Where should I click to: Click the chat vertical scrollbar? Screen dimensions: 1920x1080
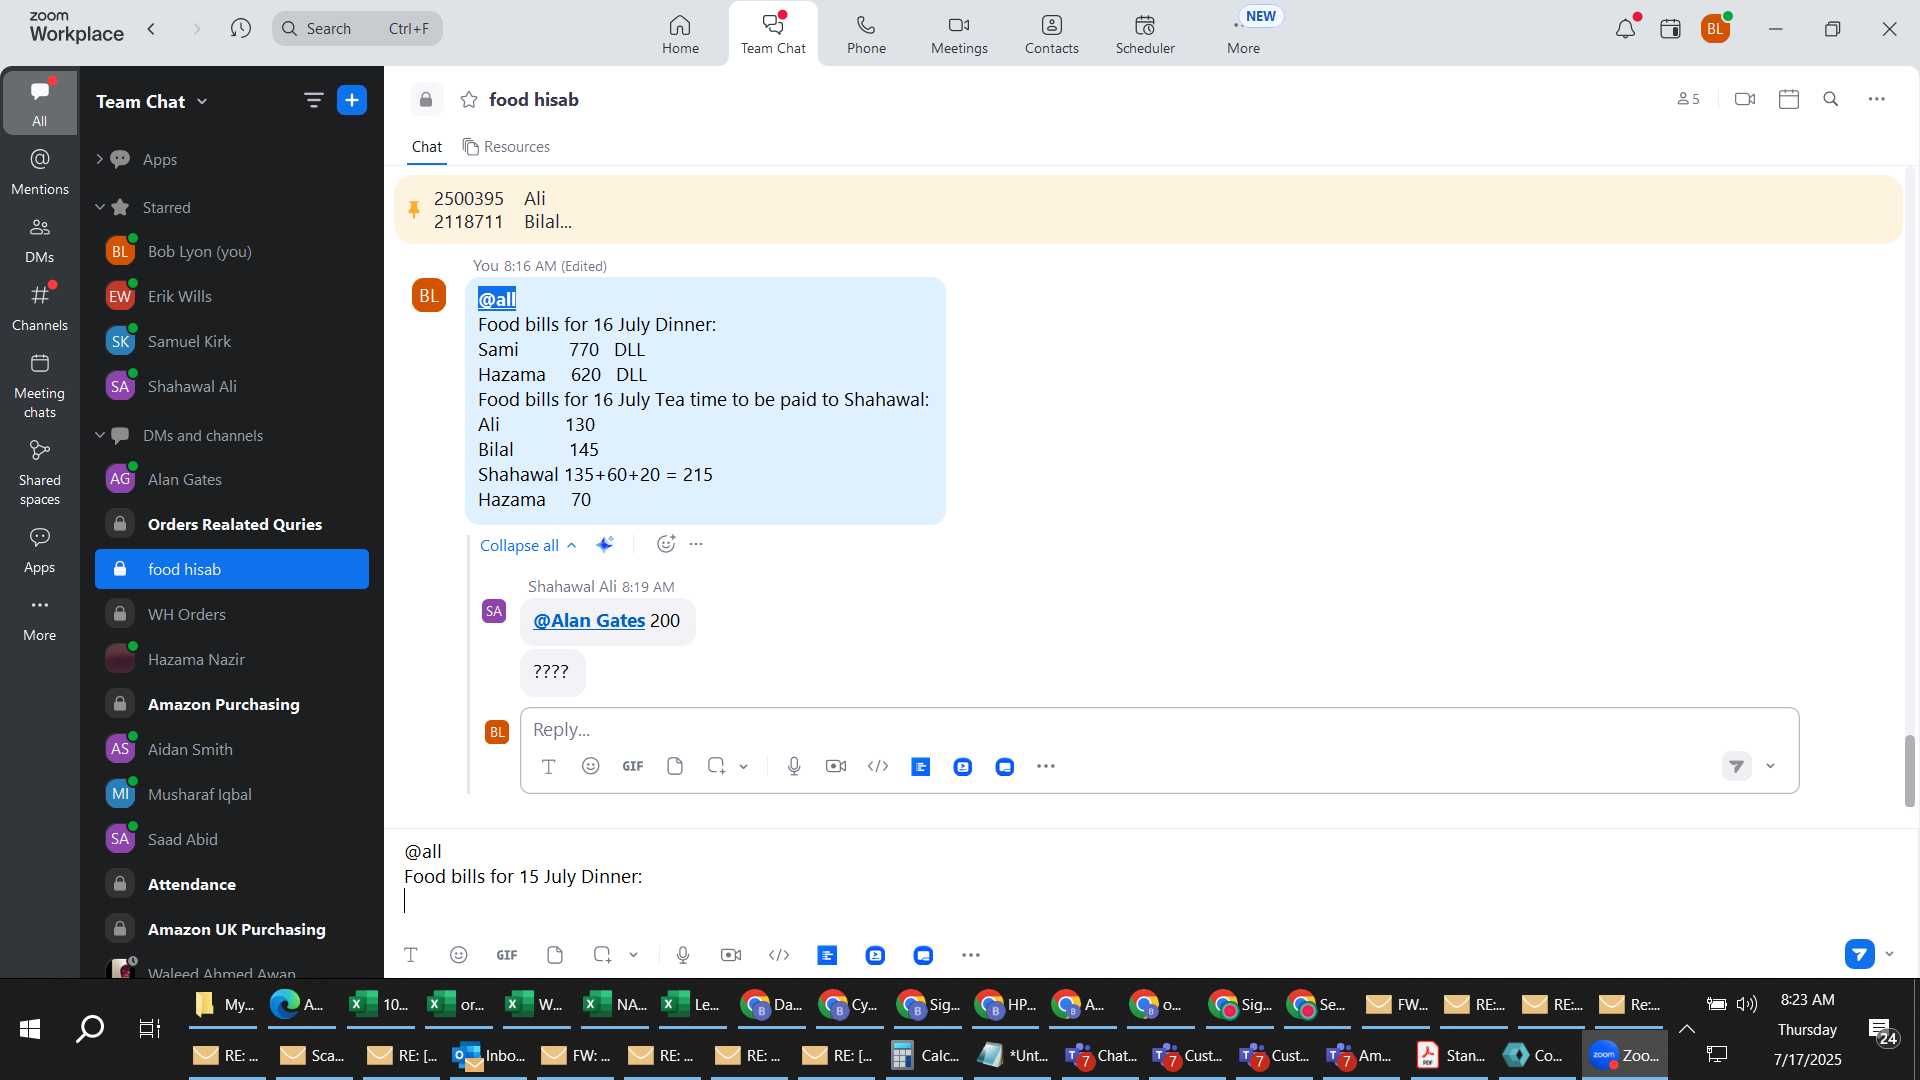tap(1909, 770)
